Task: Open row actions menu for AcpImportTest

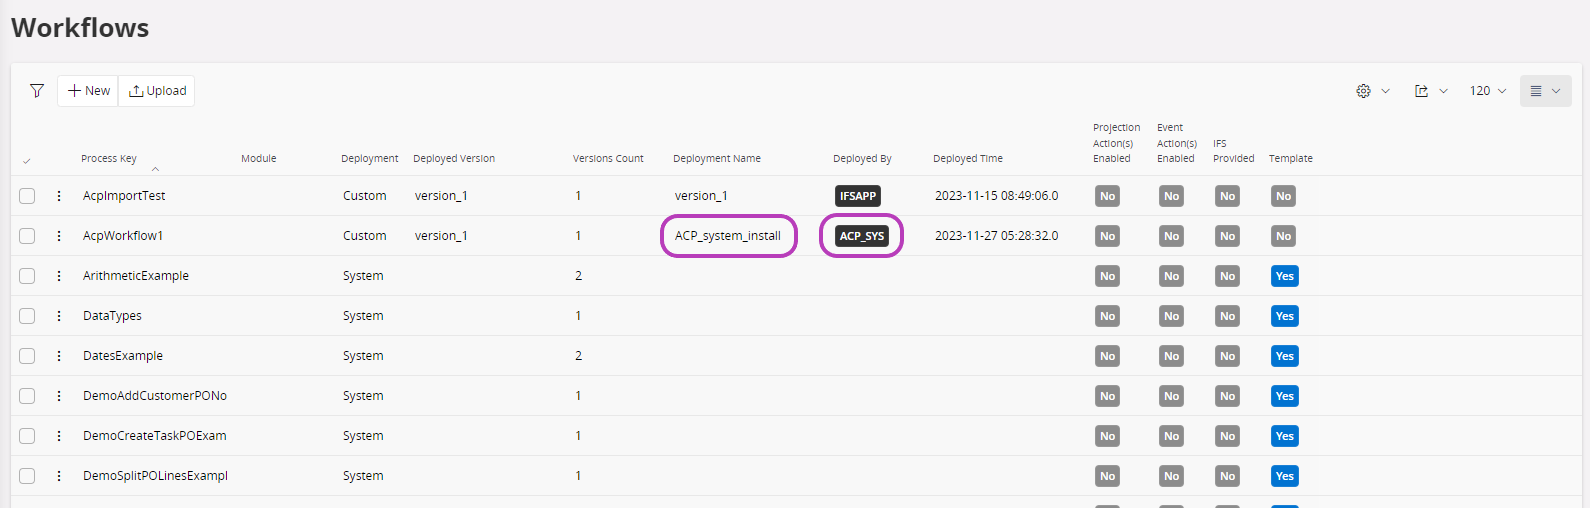Action: point(59,196)
